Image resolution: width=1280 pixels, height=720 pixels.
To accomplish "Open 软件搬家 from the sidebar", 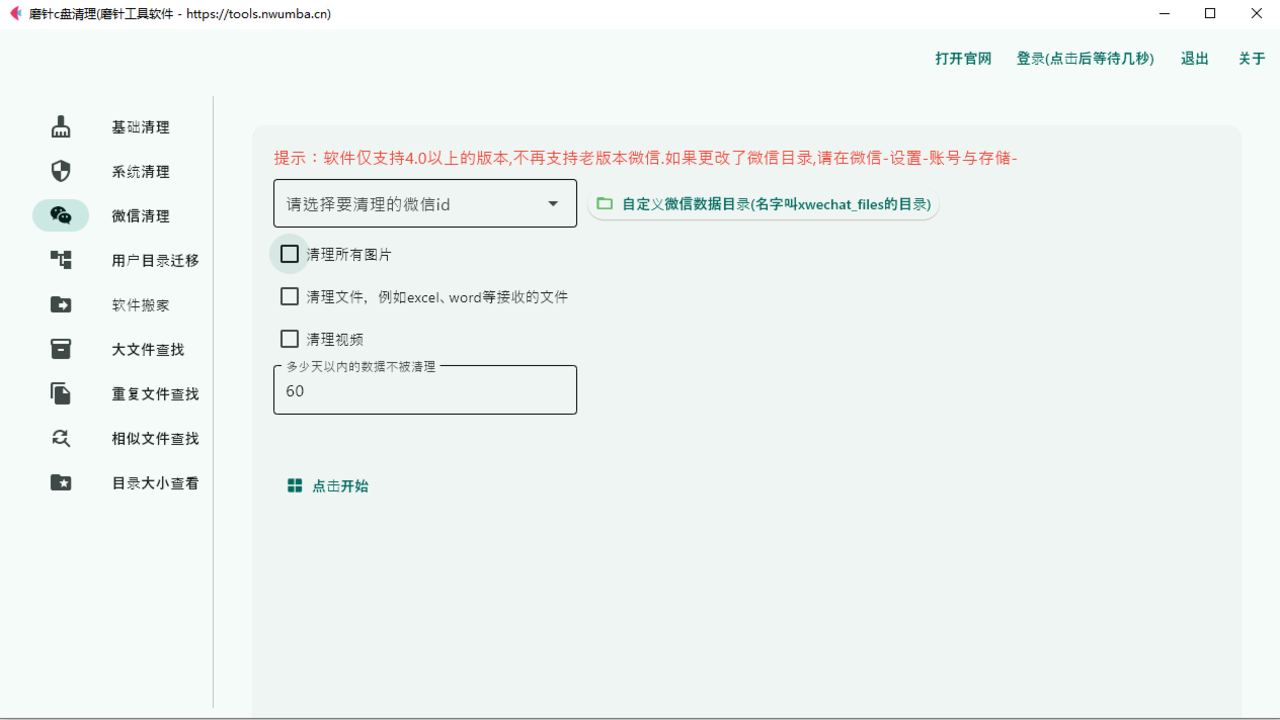I will (x=141, y=304).
